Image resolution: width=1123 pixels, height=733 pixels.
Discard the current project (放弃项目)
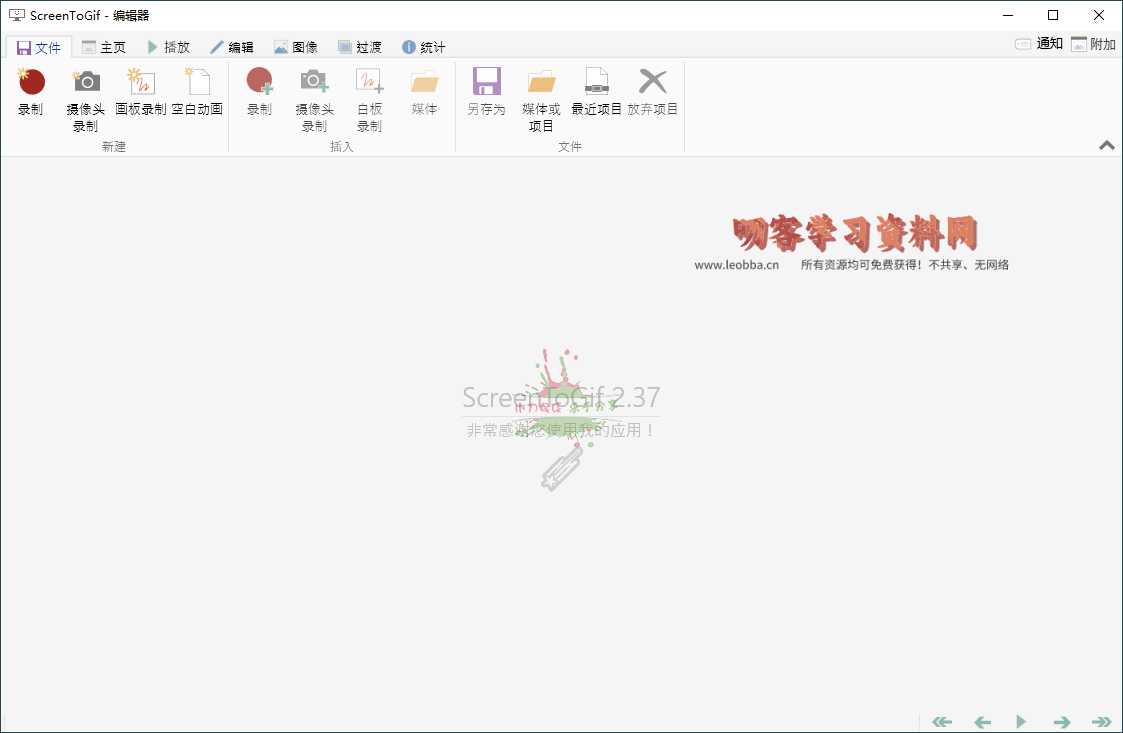652,91
